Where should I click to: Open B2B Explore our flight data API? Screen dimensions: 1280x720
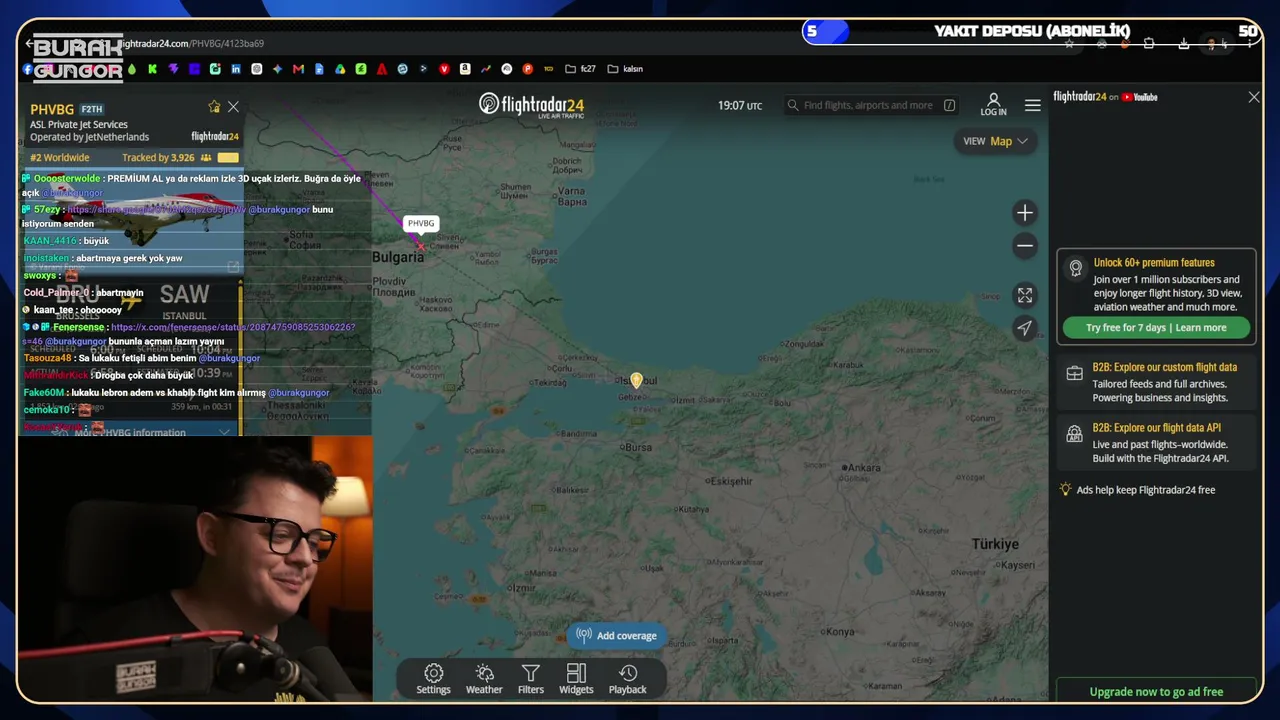(x=1156, y=443)
